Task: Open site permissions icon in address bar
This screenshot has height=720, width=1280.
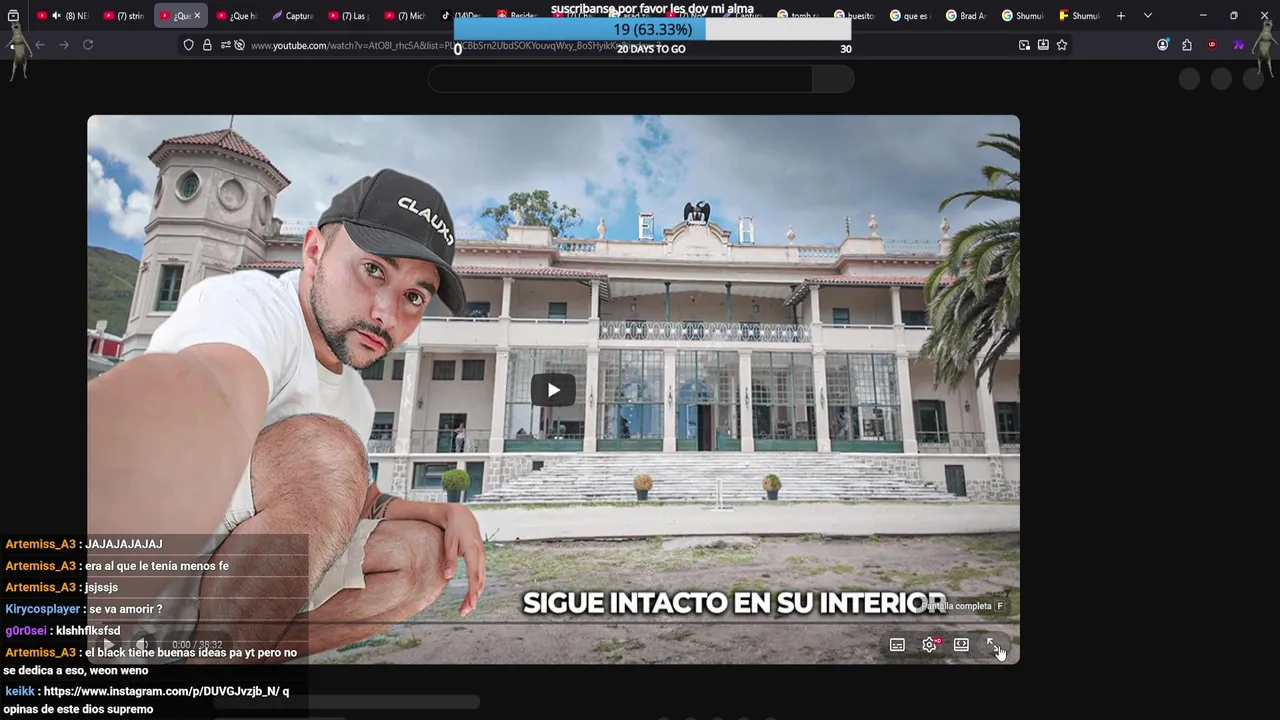Action: pyautogui.click(x=225, y=45)
